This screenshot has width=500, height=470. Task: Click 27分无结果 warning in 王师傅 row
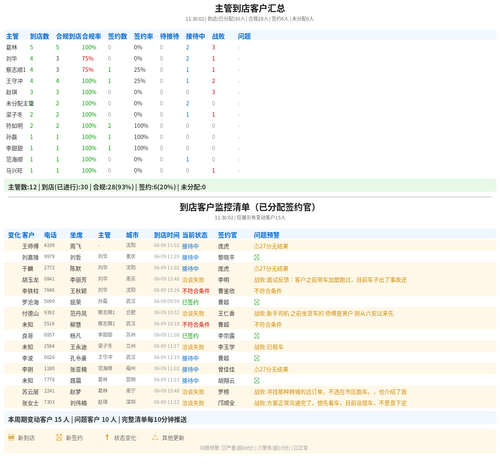coord(271,246)
